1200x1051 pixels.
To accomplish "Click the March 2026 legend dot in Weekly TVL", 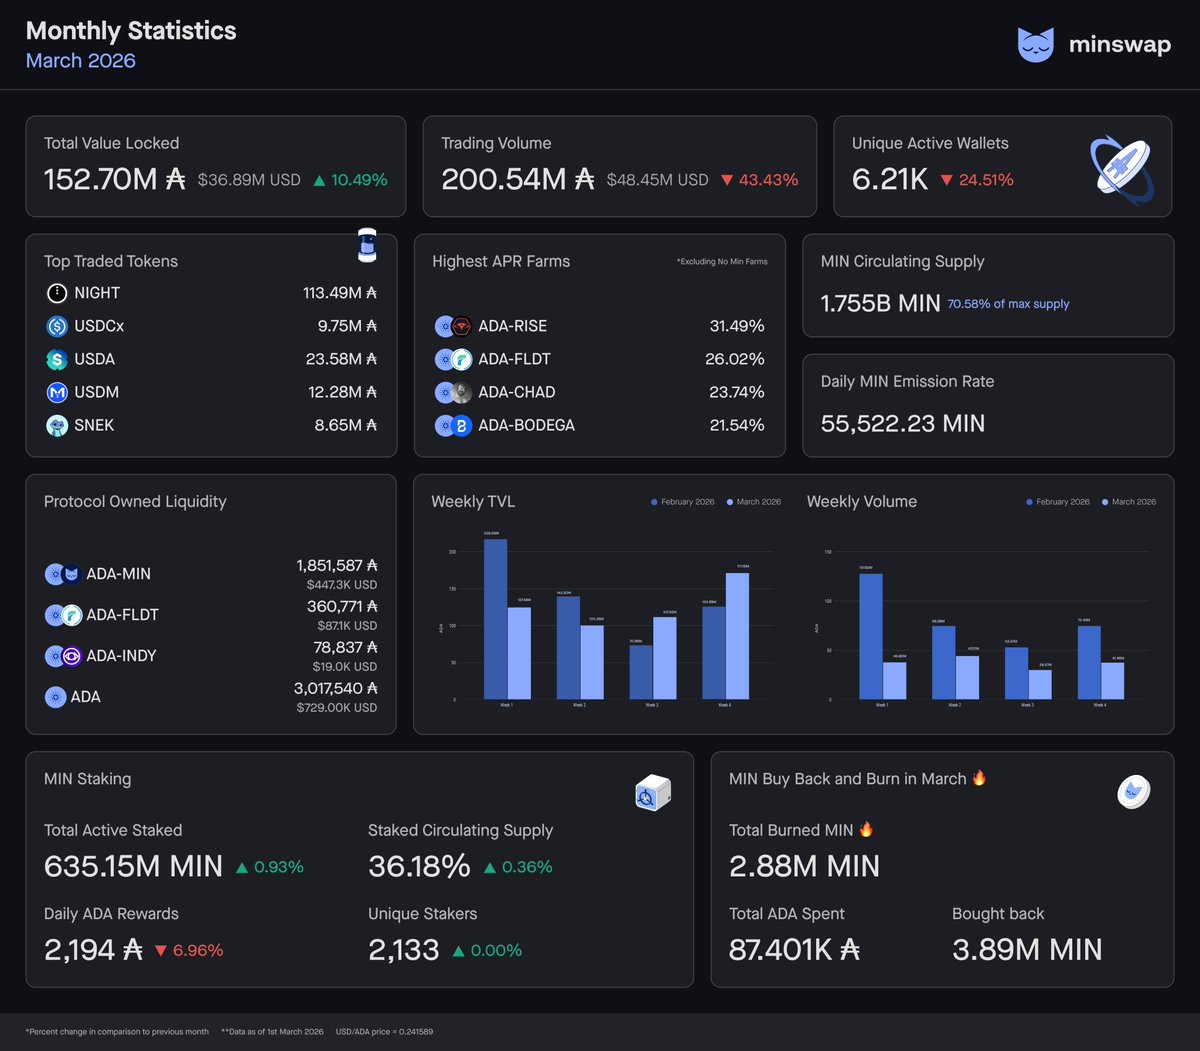I will click(x=730, y=502).
